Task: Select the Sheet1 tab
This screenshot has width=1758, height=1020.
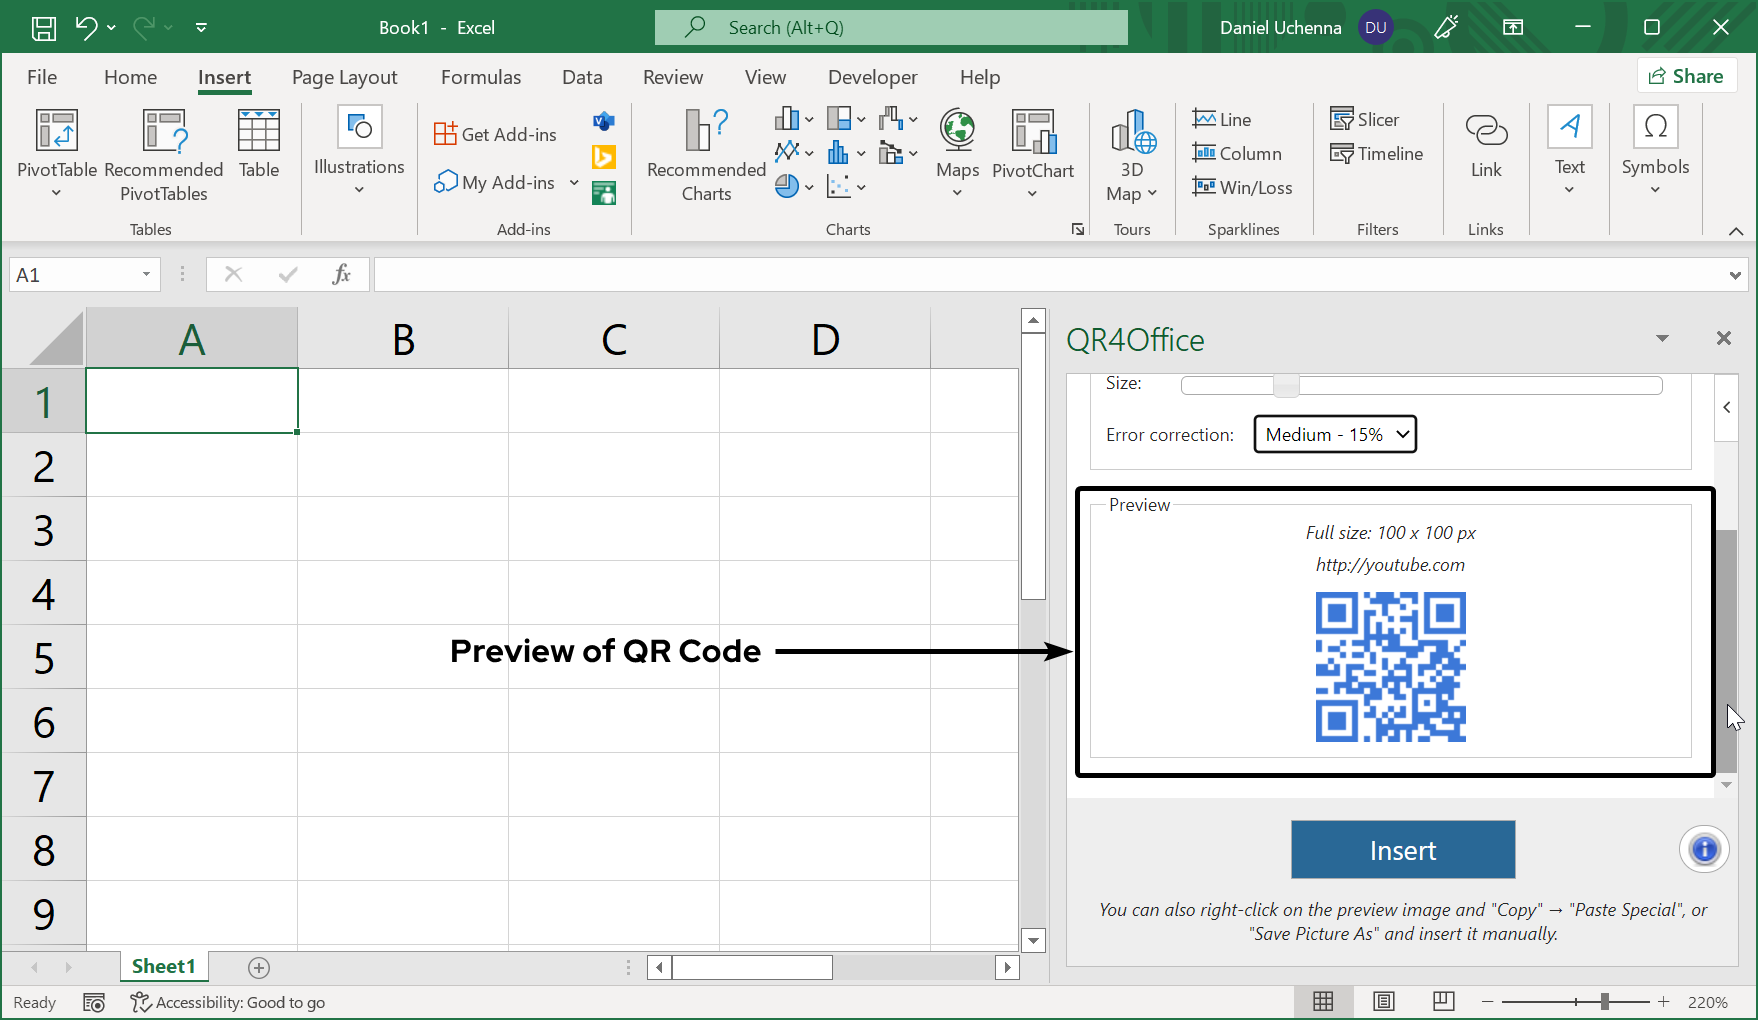Action: (164, 965)
